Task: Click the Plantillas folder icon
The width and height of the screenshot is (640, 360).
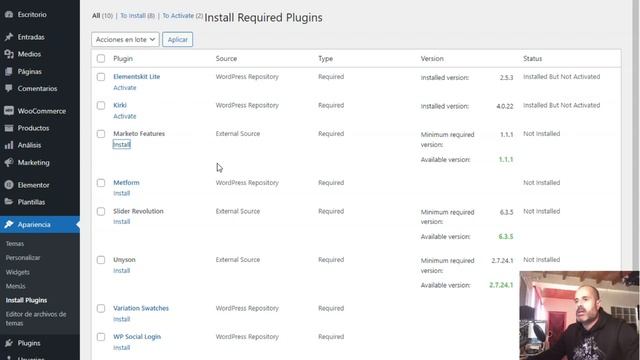Action: click(x=9, y=202)
